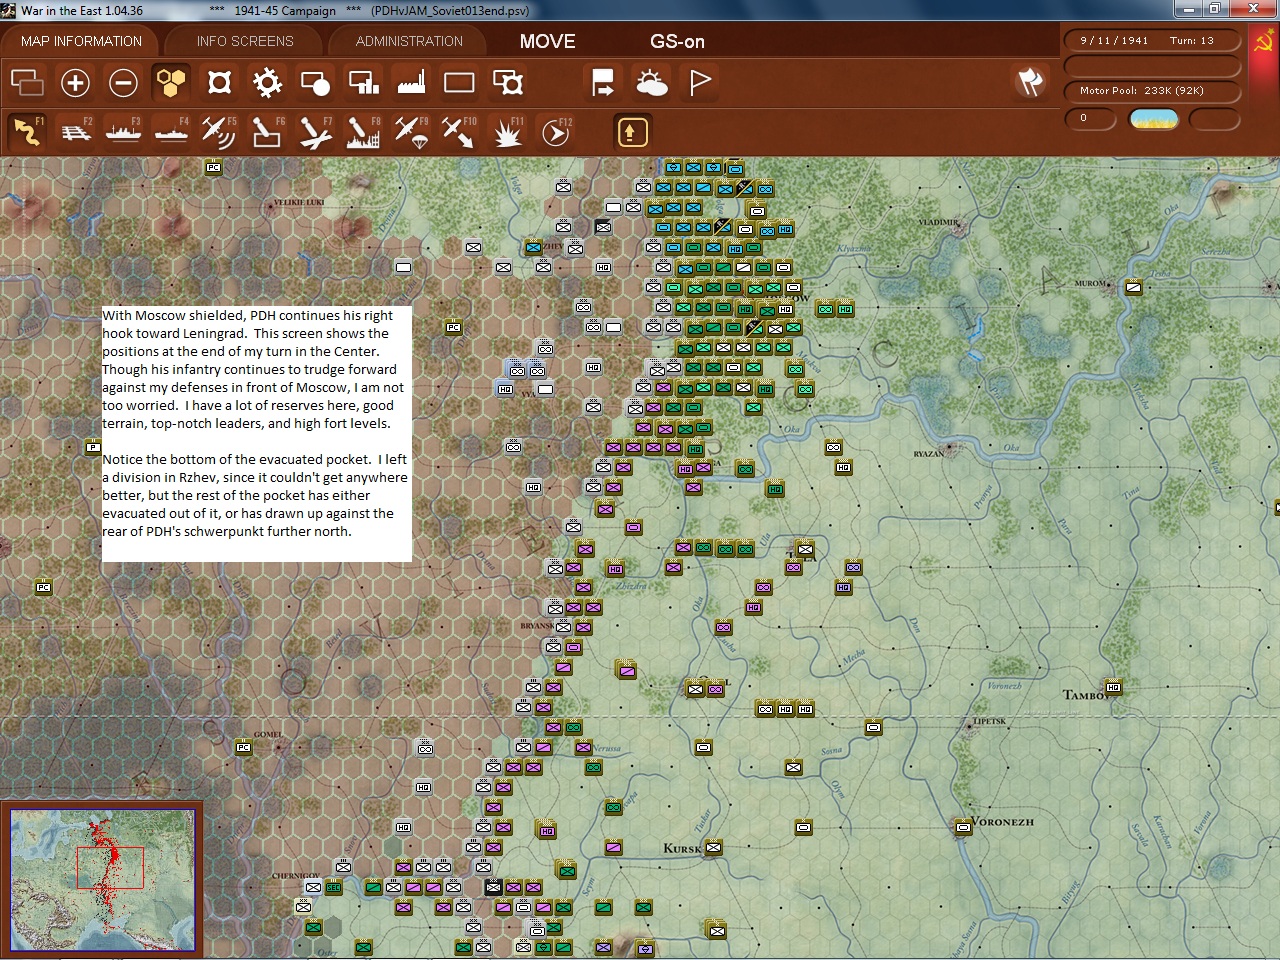Image resolution: width=1280 pixels, height=960 pixels.
Task: Click the yellow up-arrow toolbar button
Action: [632, 131]
